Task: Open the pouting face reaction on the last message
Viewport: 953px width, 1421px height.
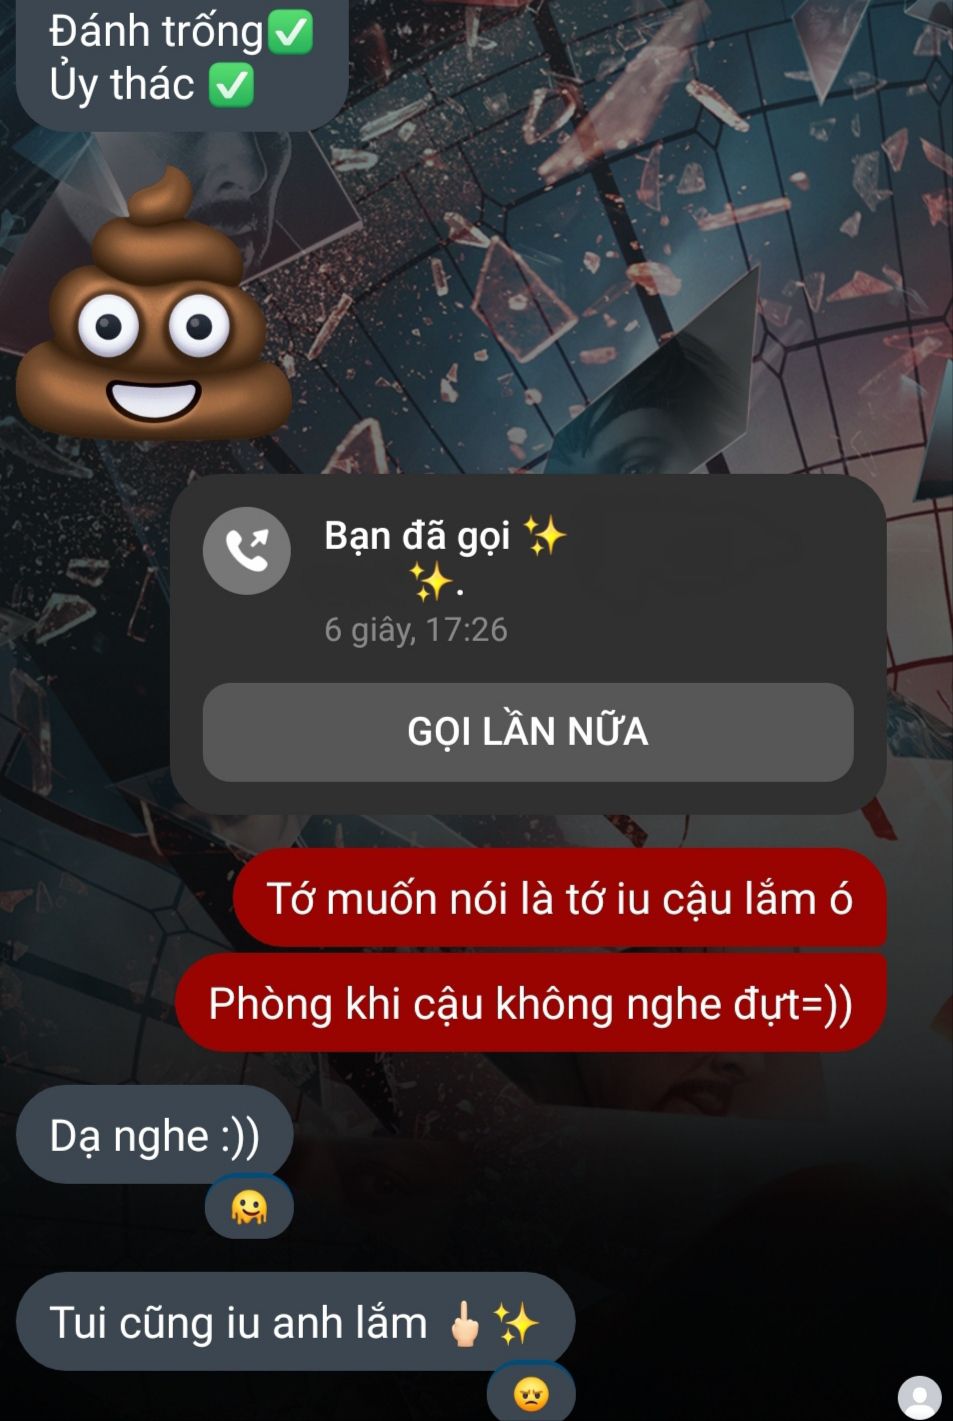Action: pyautogui.click(x=531, y=1393)
